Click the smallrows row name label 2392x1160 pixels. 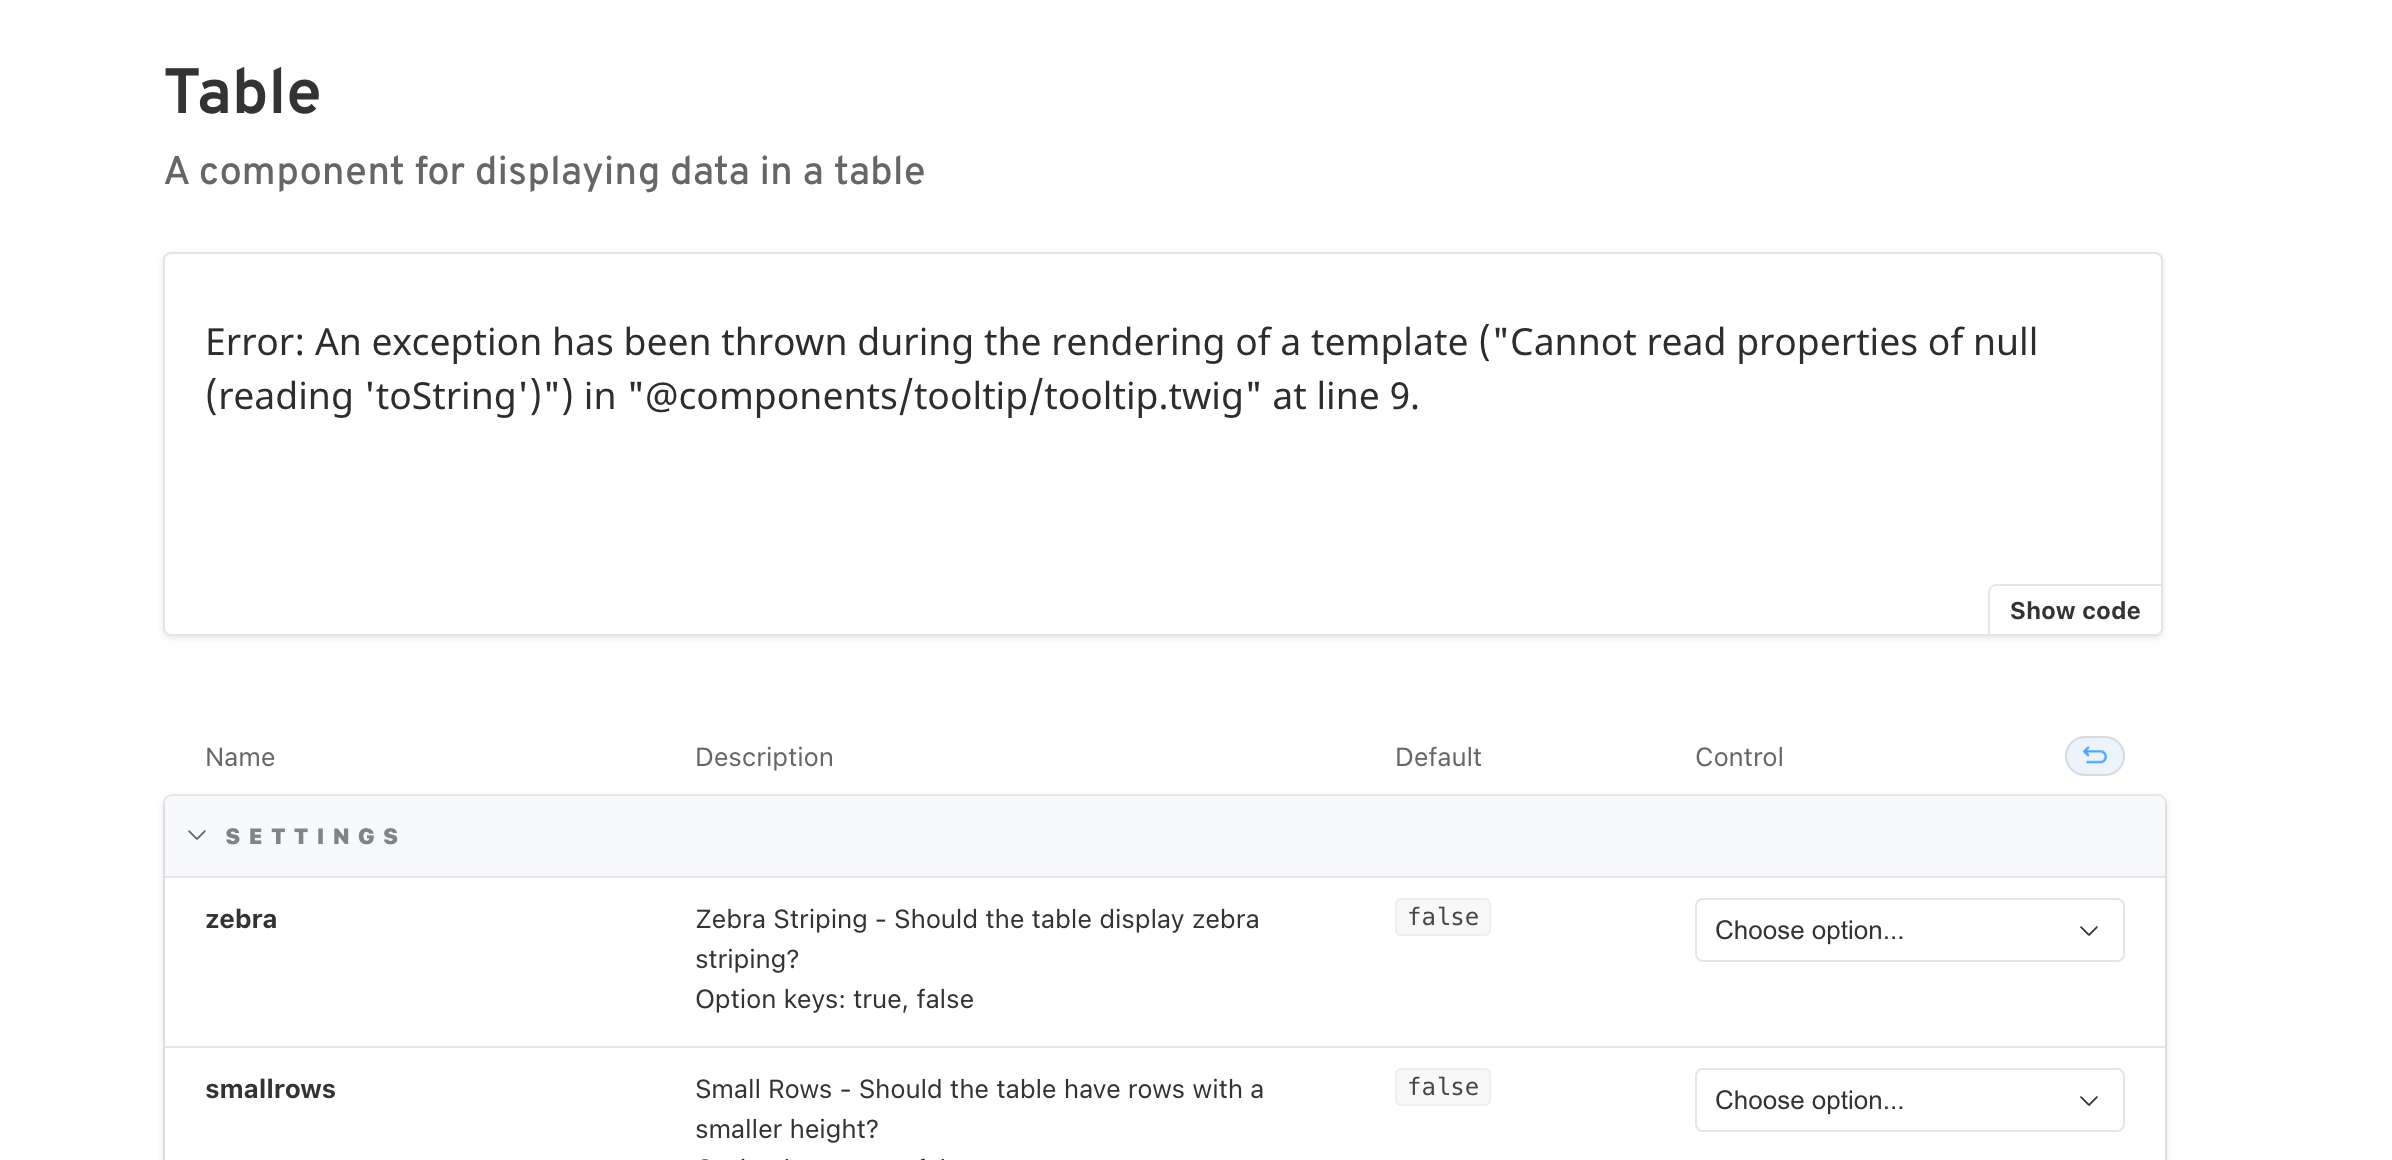click(x=270, y=1089)
